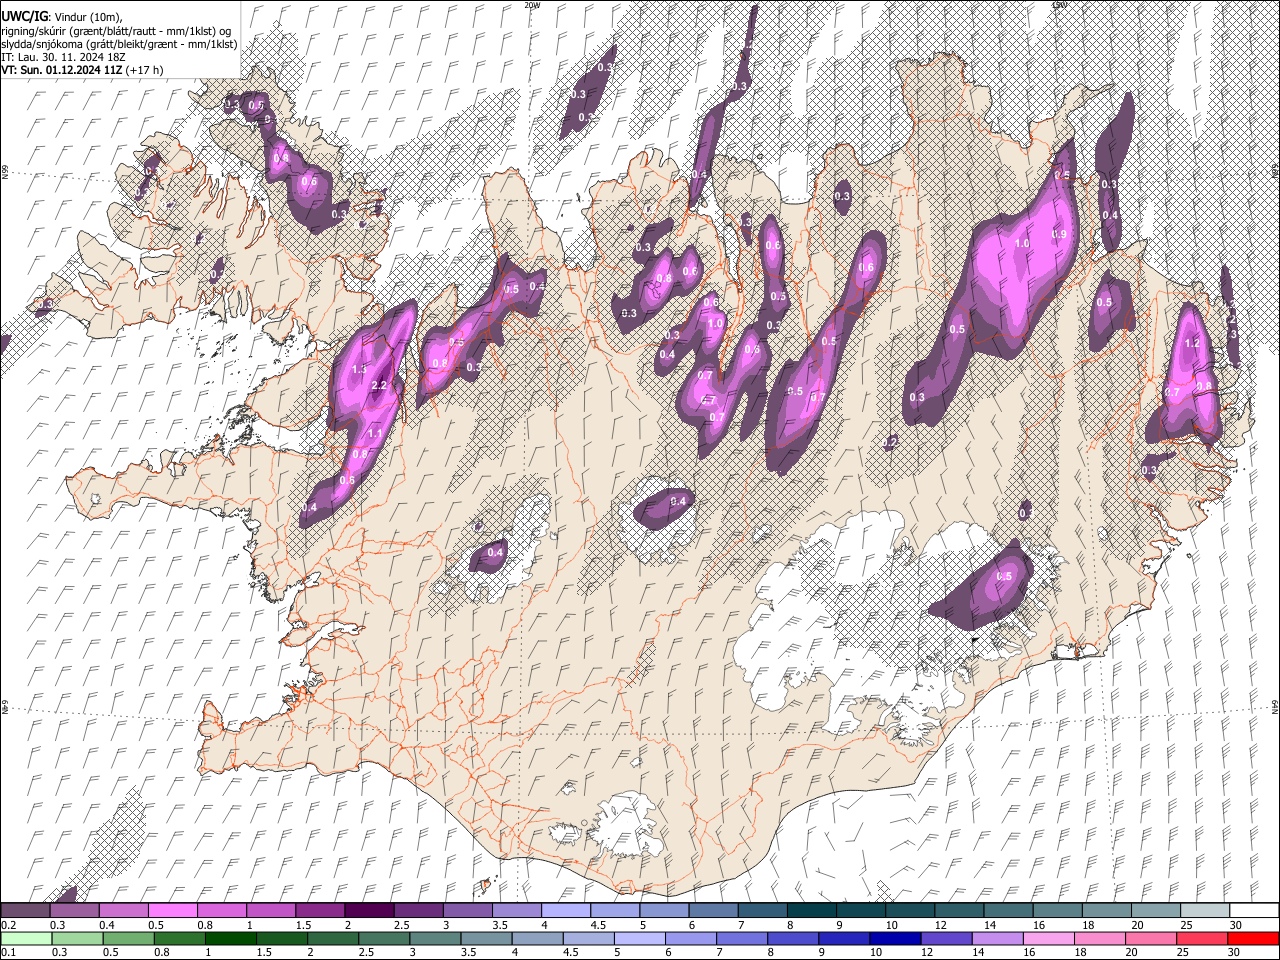The height and width of the screenshot is (960, 1280).
Task: Click the '30' label in top legend row
Action: (1236, 925)
